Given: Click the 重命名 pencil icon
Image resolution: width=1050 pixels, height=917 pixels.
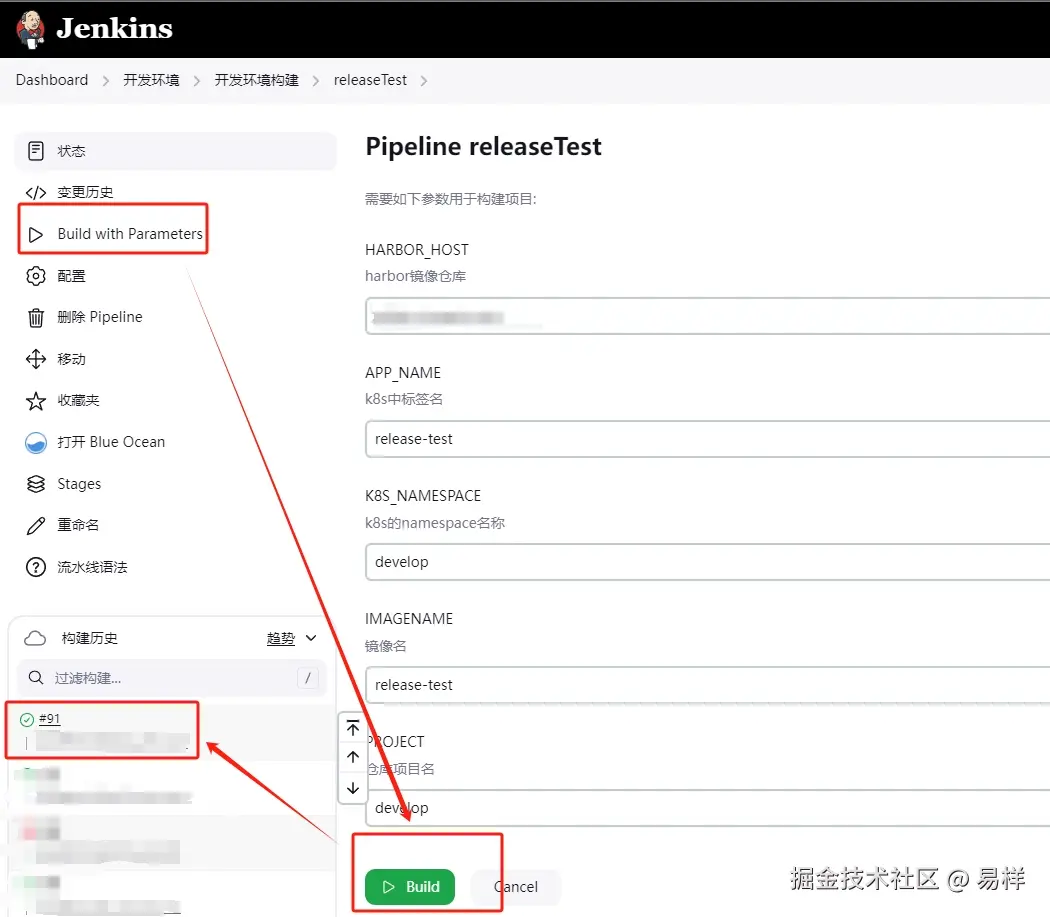Looking at the screenshot, I should click(x=35, y=526).
